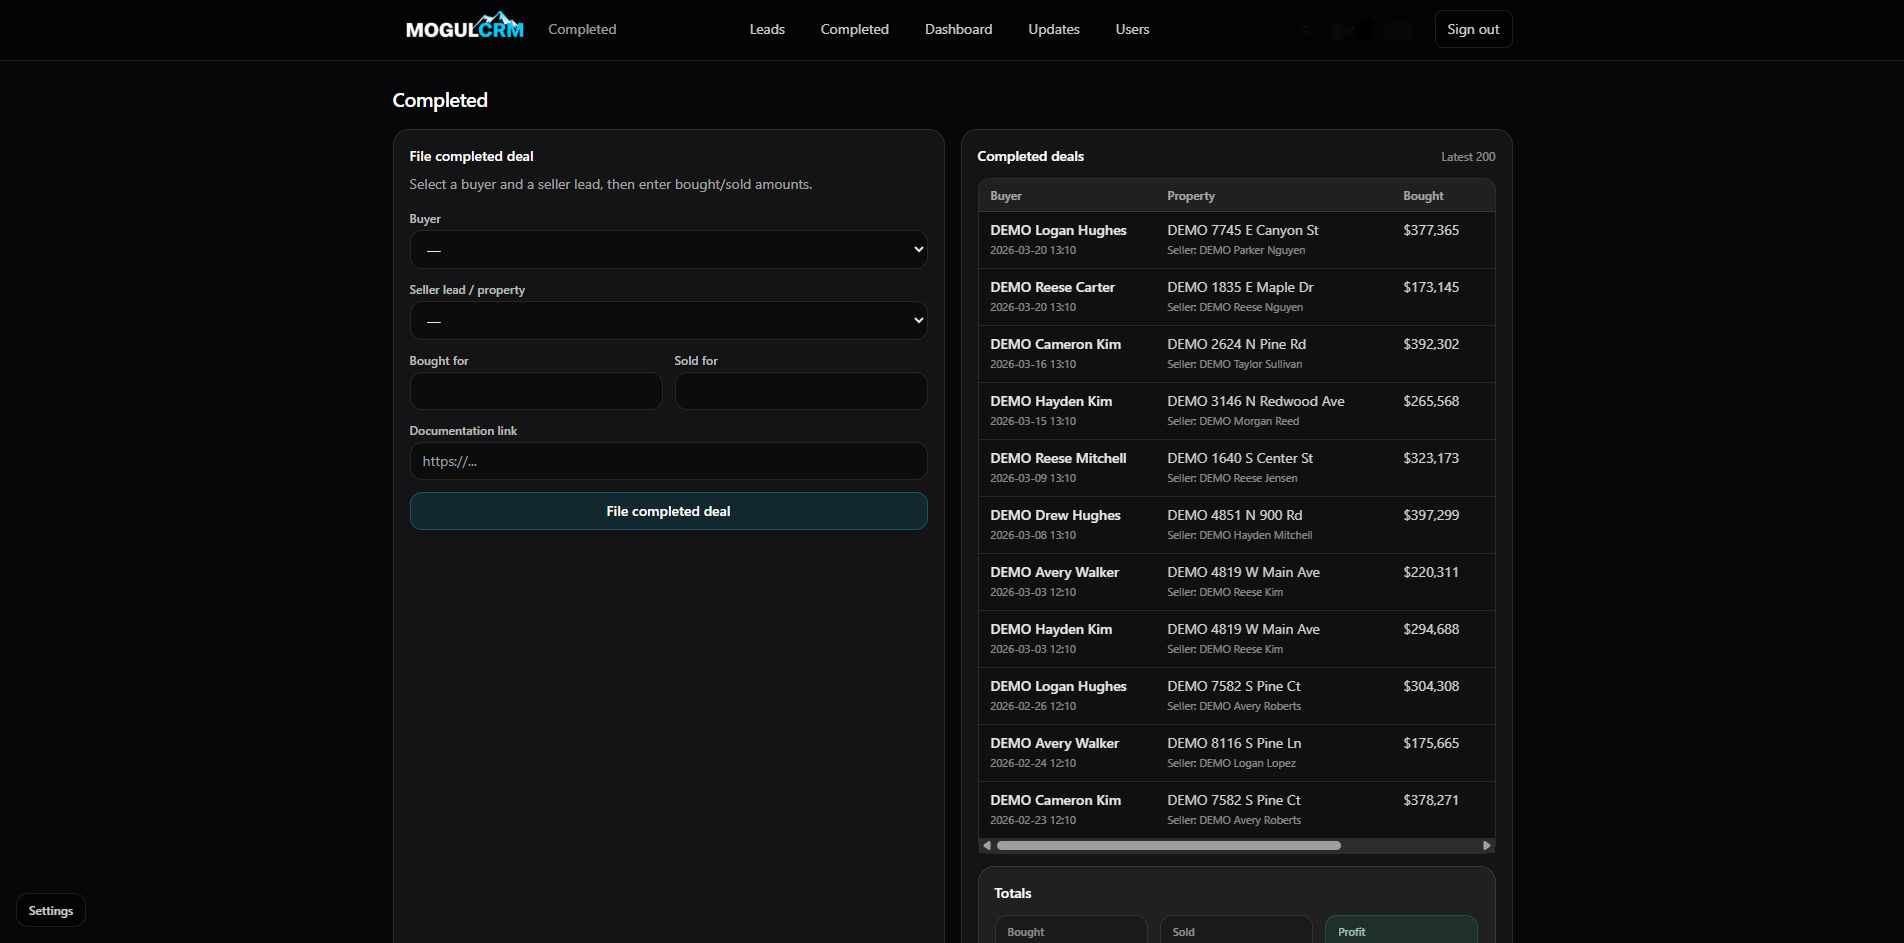The image size is (1904, 943).
Task: Navigate to the Leads page
Action: point(766,29)
